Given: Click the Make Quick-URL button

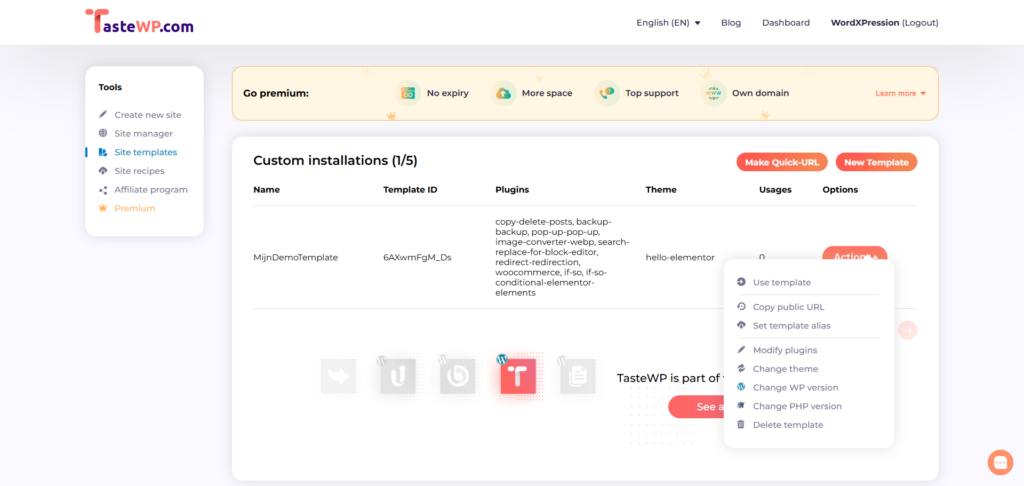Looking at the screenshot, I should pos(782,162).
